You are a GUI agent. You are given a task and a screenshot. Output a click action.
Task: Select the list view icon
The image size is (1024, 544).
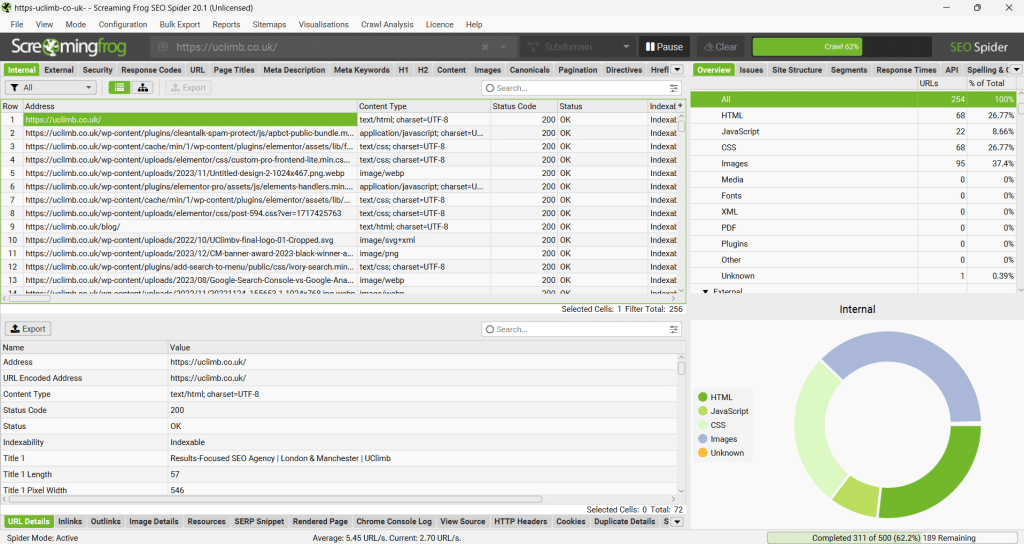tap(119, 88)
